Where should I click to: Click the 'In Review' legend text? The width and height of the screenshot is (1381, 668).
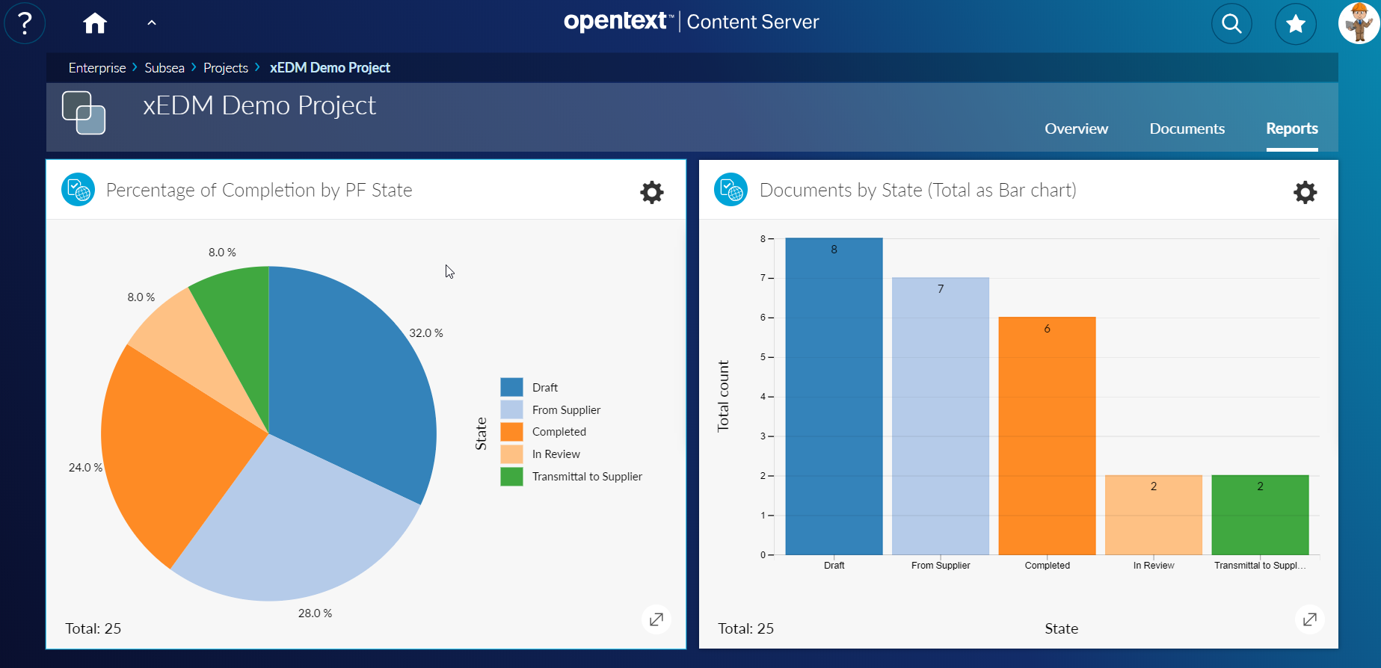tap(556, 454)
